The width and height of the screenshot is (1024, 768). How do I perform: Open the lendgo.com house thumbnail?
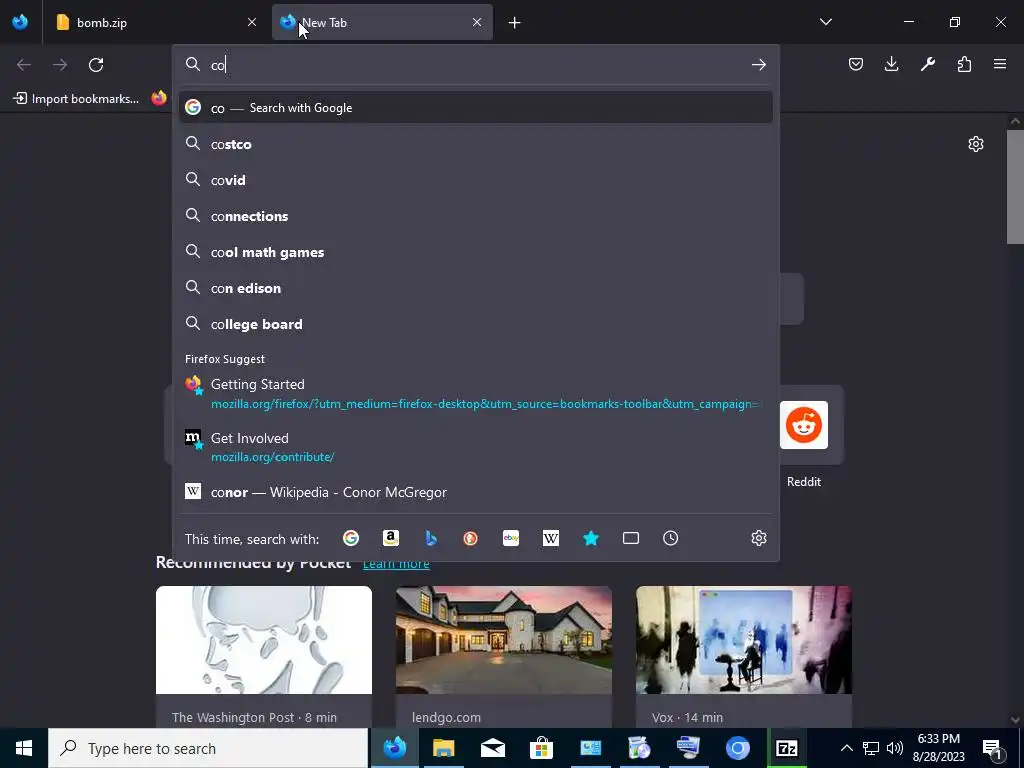504,640
